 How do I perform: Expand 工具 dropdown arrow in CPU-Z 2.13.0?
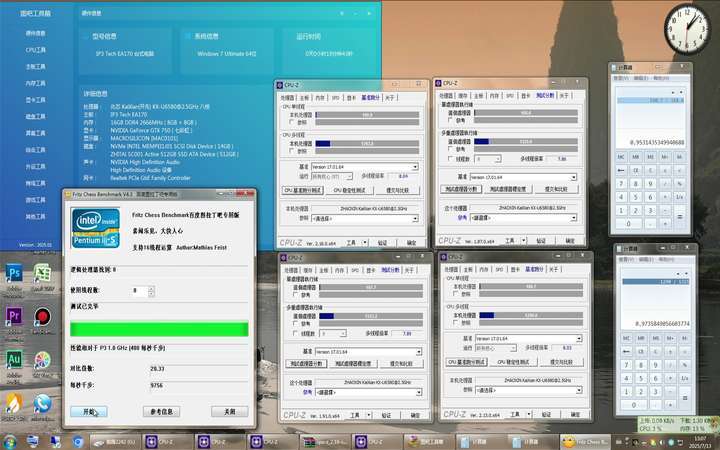coord(529,414)
